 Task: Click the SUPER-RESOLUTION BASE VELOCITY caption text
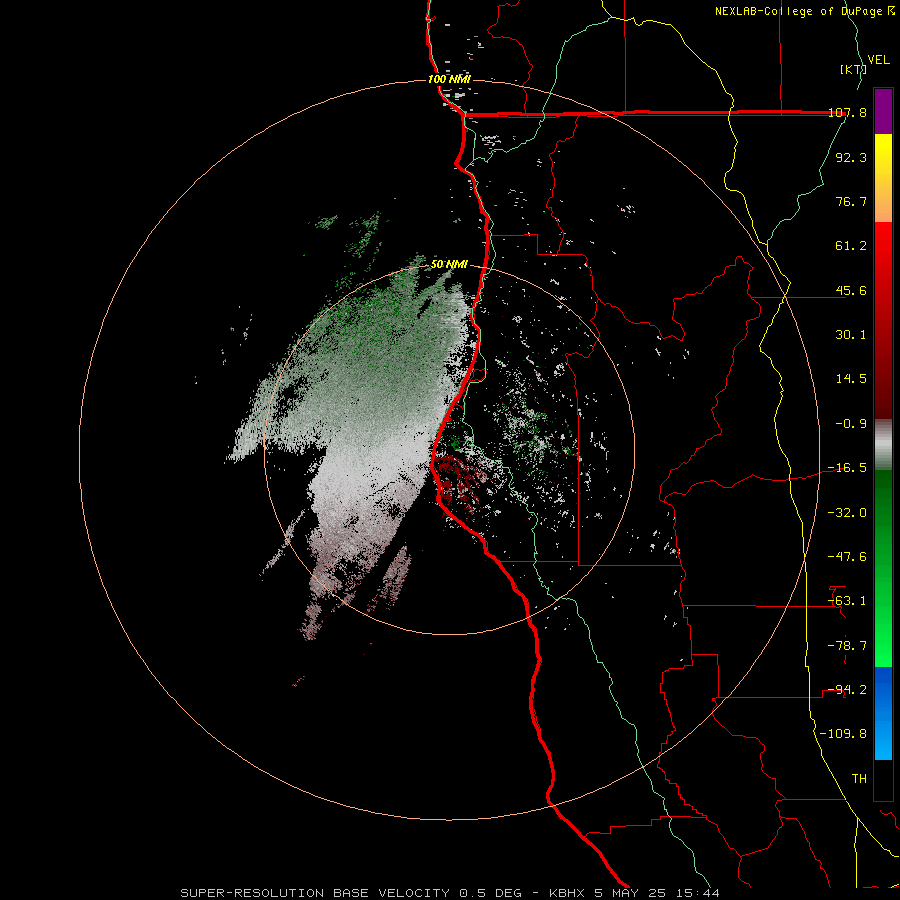coord(315,893)
